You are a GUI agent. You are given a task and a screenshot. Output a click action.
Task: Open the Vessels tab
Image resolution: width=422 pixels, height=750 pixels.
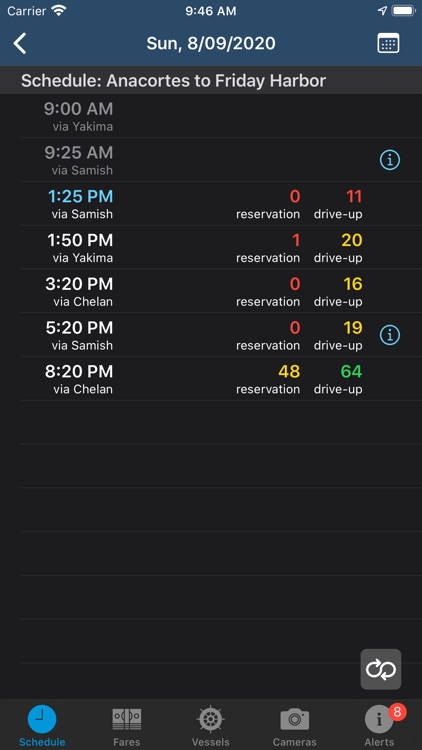point(211,727)
